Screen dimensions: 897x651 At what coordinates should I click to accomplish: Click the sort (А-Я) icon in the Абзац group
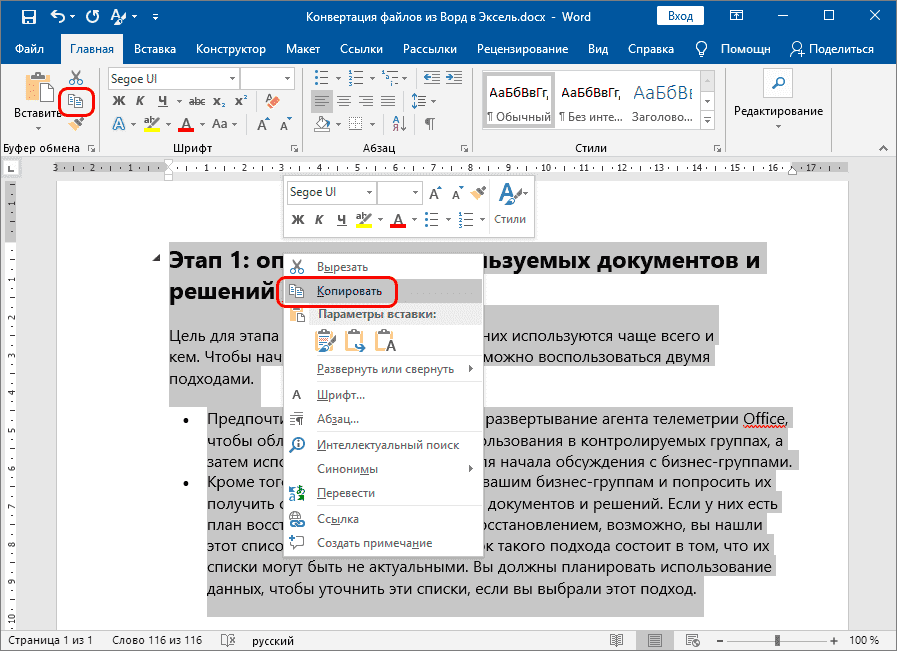point(399,123)
